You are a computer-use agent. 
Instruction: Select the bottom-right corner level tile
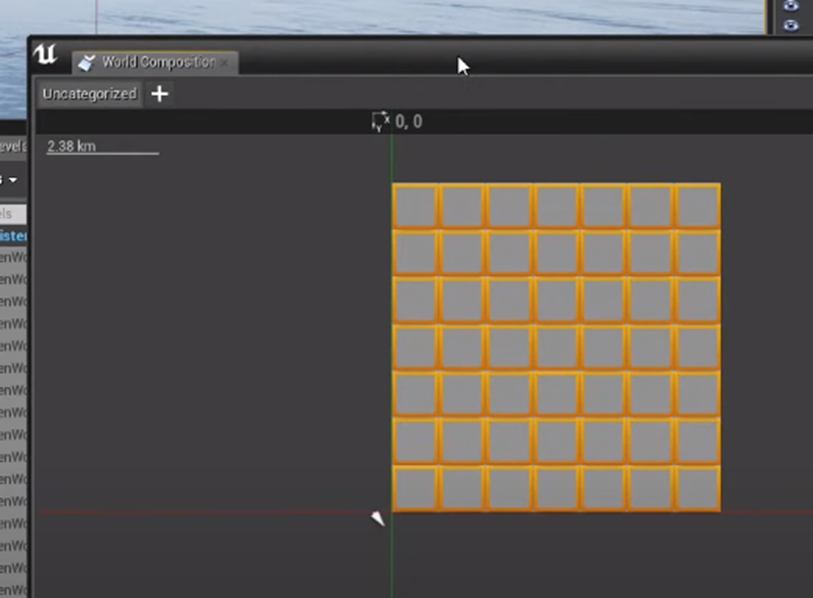tap(697, 488)
